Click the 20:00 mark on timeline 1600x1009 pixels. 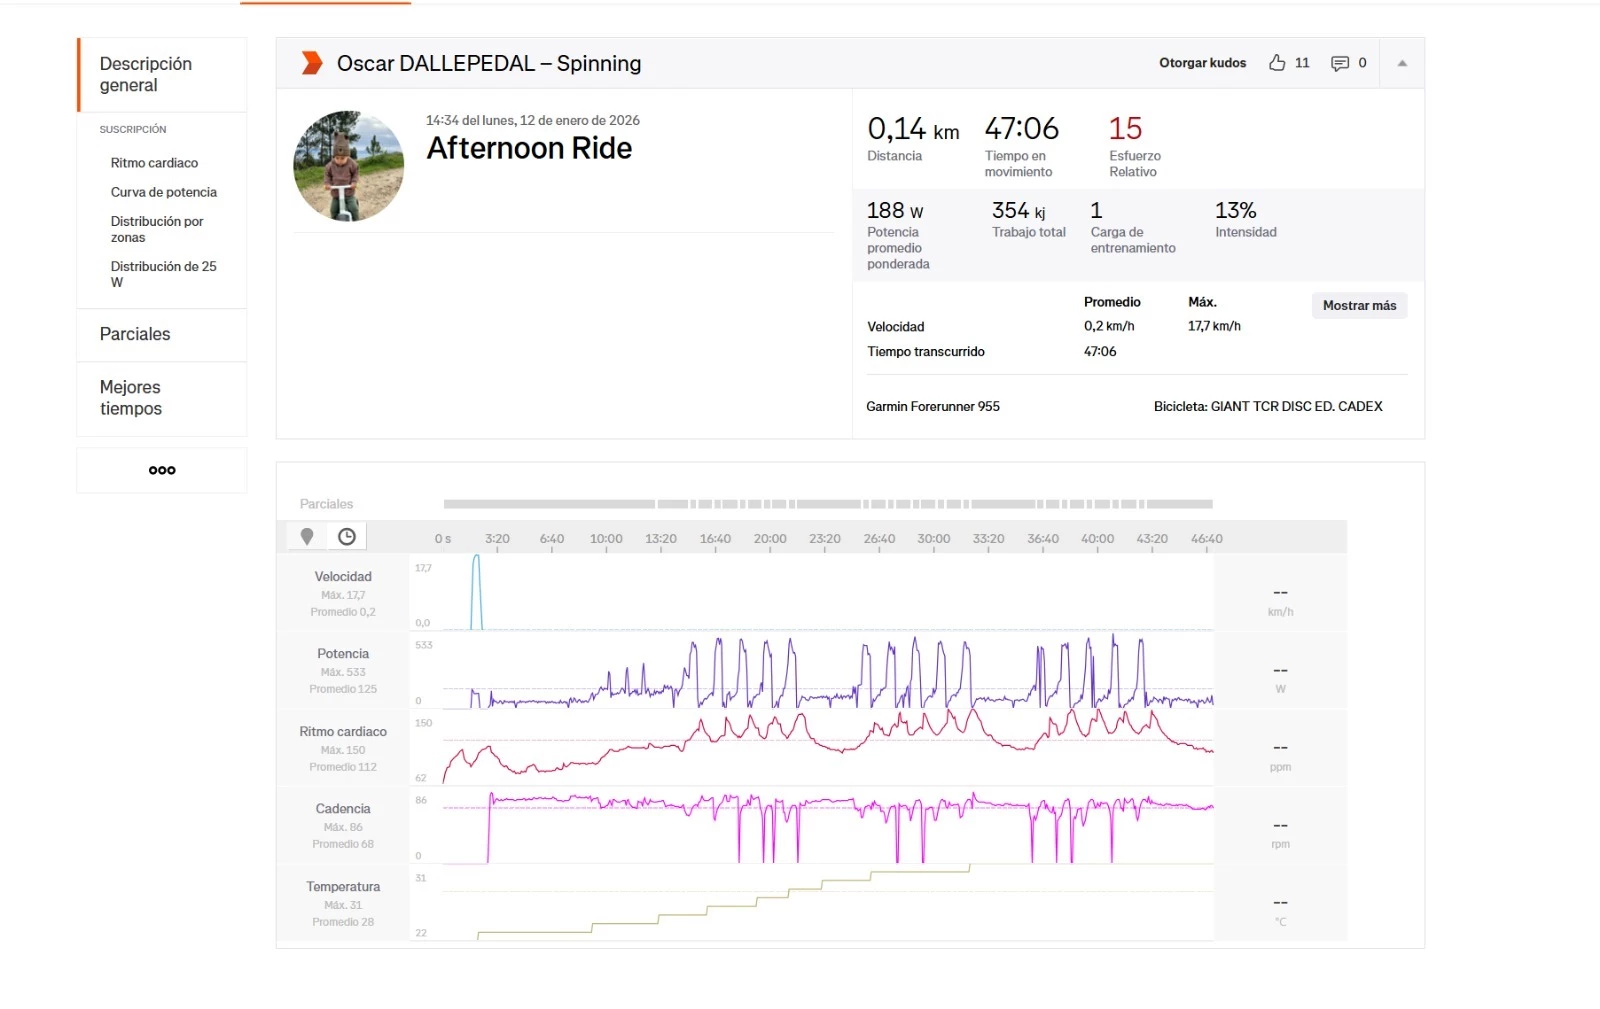tap(770, 539)
